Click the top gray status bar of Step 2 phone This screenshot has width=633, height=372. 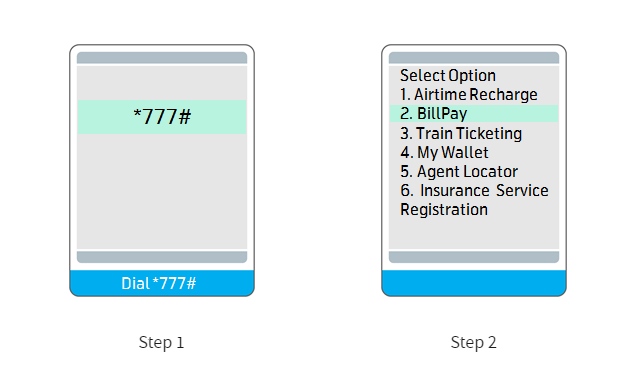474,57
